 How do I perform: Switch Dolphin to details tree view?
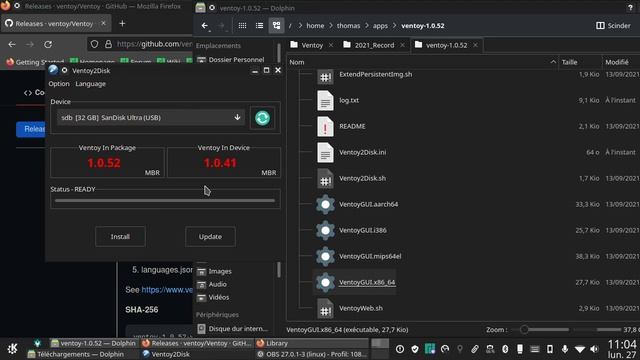coord(276,25)
